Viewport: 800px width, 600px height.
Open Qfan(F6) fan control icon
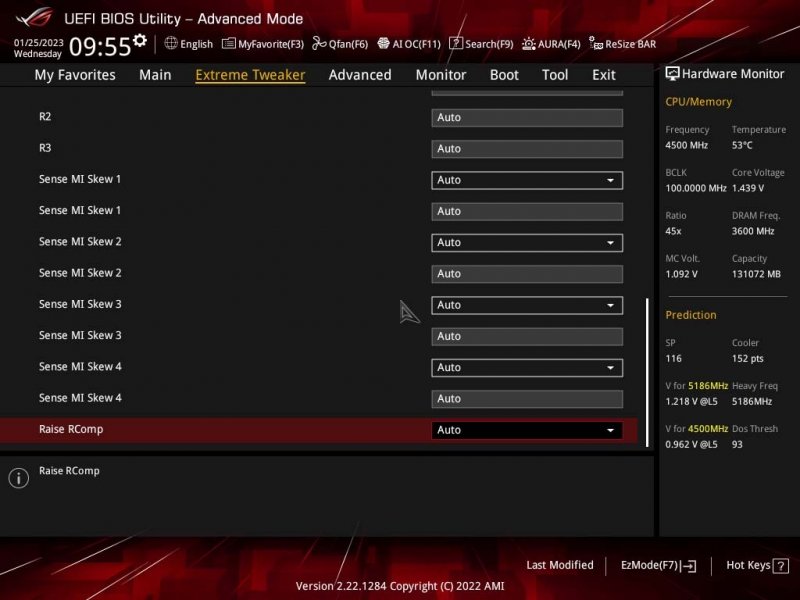[x=319, y=43]
